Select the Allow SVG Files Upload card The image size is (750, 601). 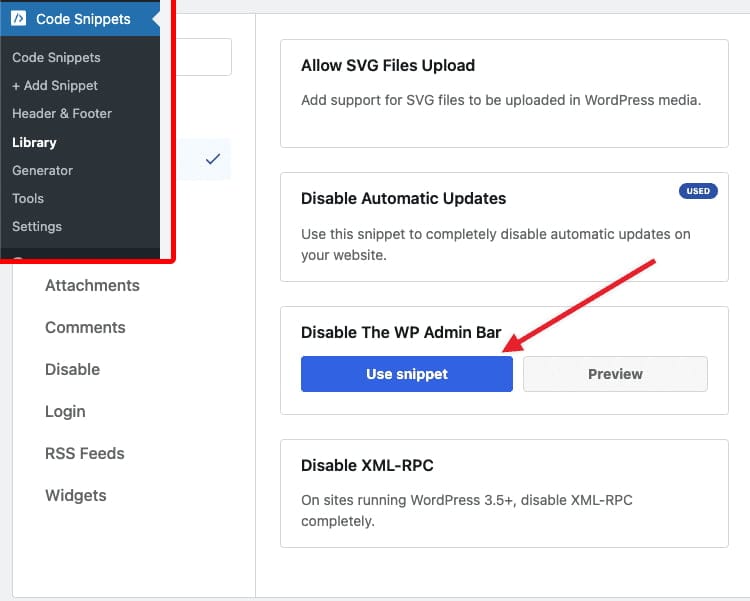[504, 93]
